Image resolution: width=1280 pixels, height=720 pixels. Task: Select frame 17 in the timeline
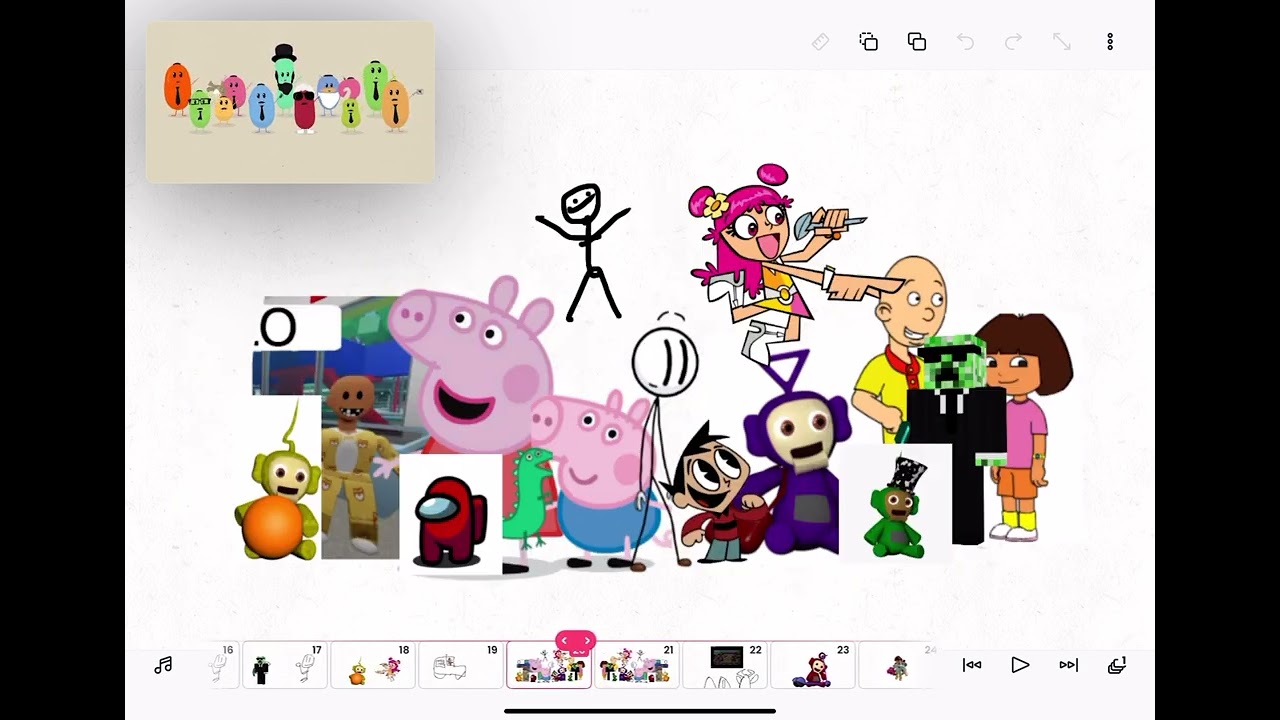285,665
